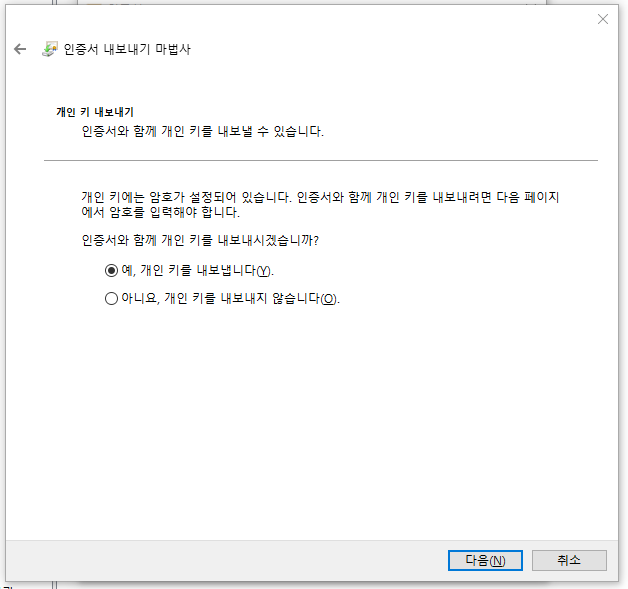This screenshot has width=628, height=589.
Task: Click the '인증서 내보내기 마법사' title text
Action: (127, 49)
